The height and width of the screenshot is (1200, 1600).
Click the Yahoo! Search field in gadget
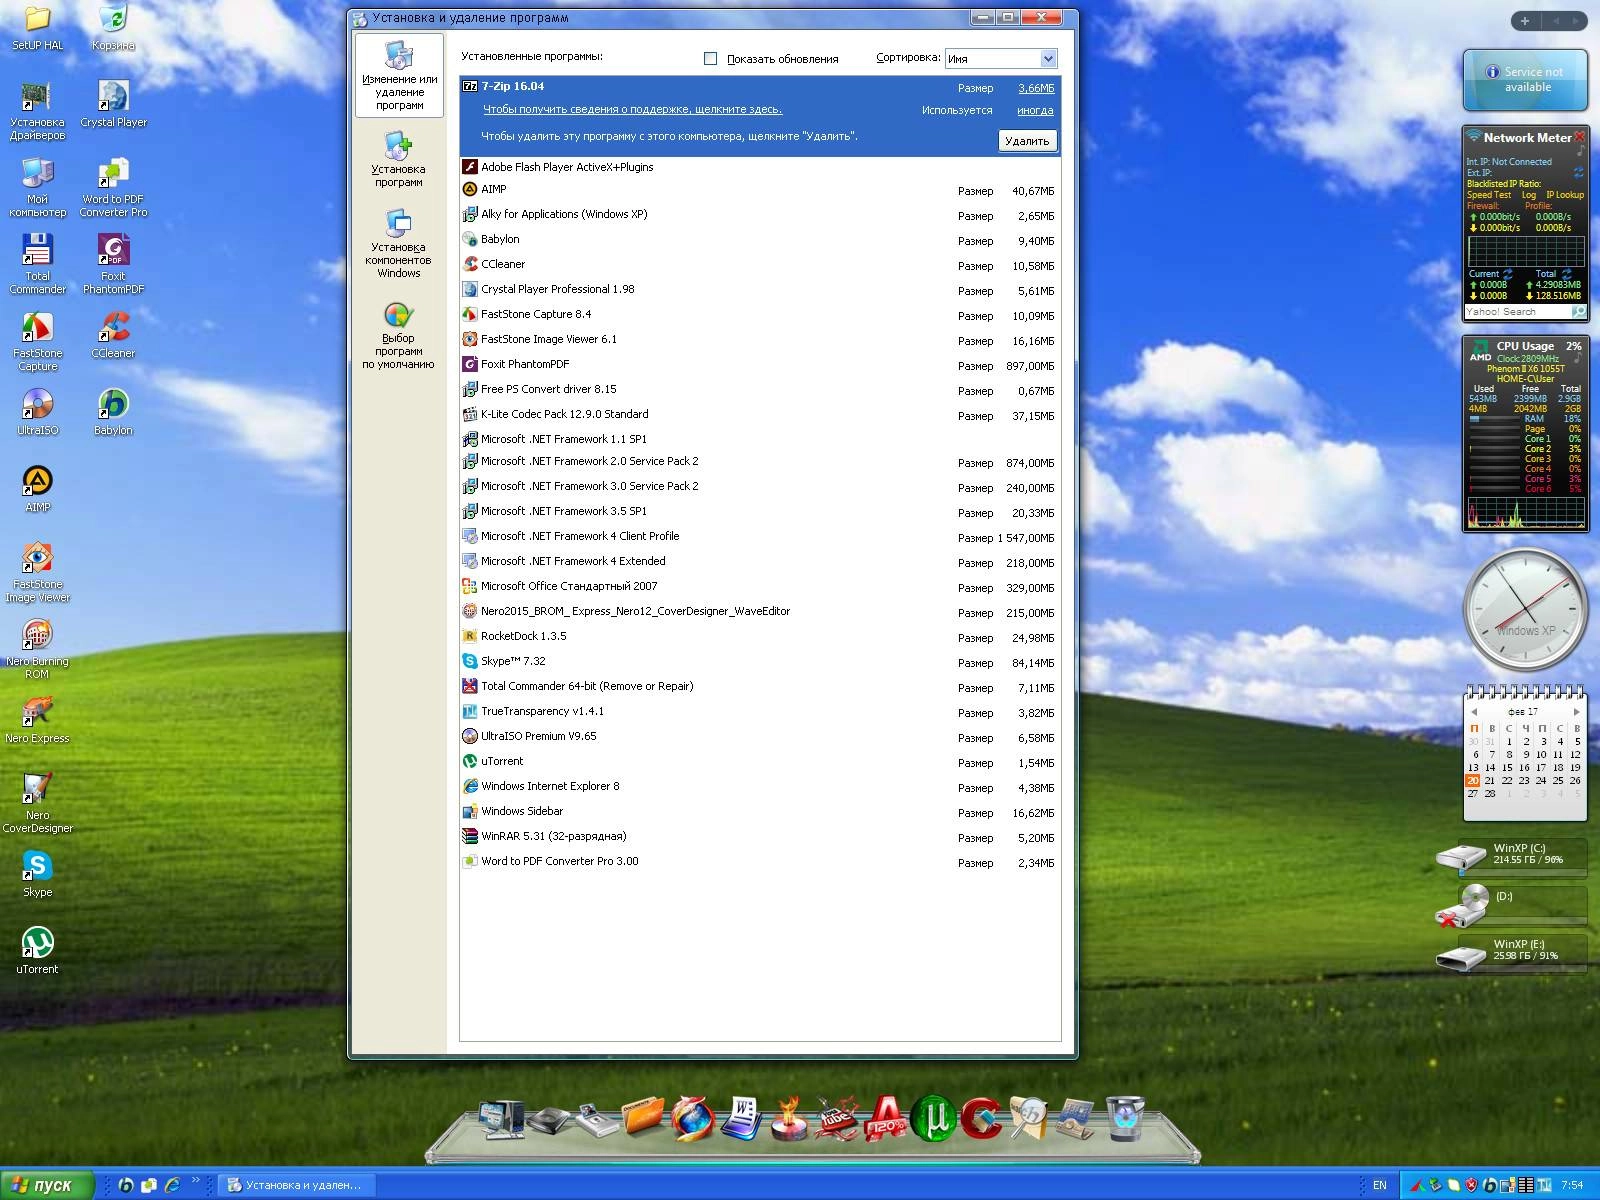point(1517,312)
